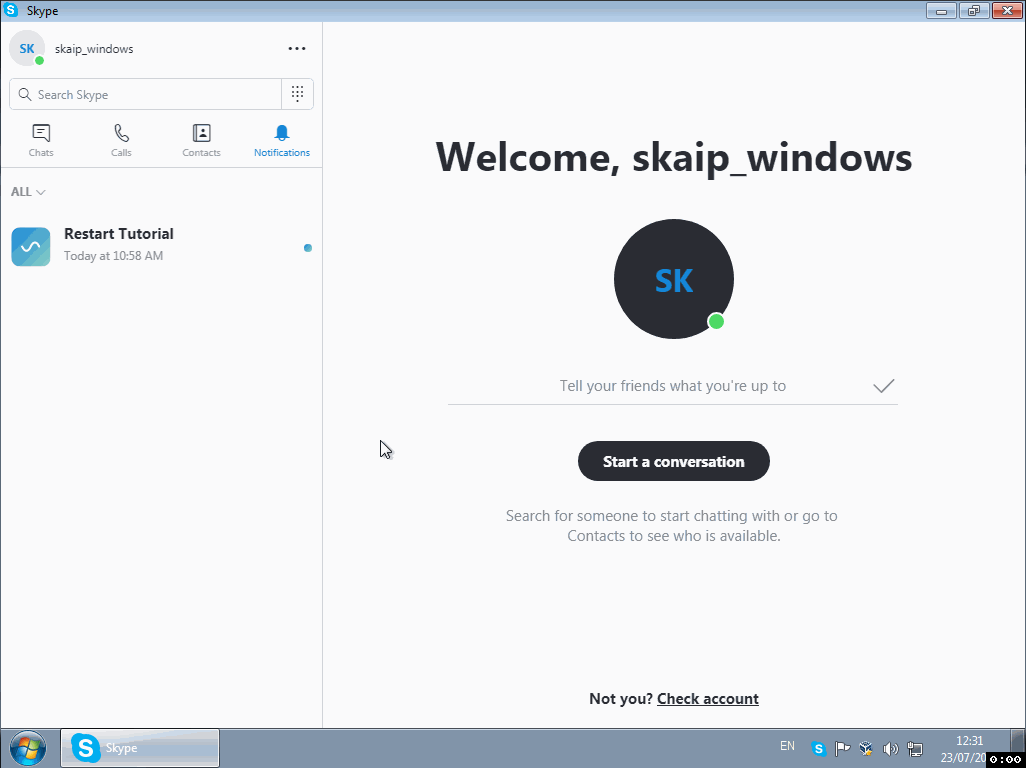Image resolution: width=1026 pixels, height=768 pixels.
Task: Open the dial pad icon
Action: pos(298,94)
